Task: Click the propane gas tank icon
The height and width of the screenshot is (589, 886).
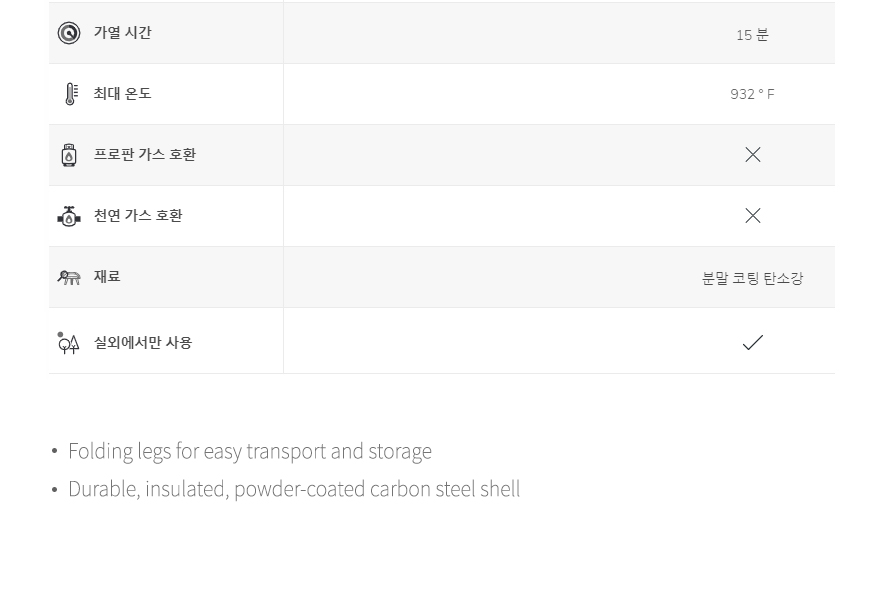Action: coord(69,155)
